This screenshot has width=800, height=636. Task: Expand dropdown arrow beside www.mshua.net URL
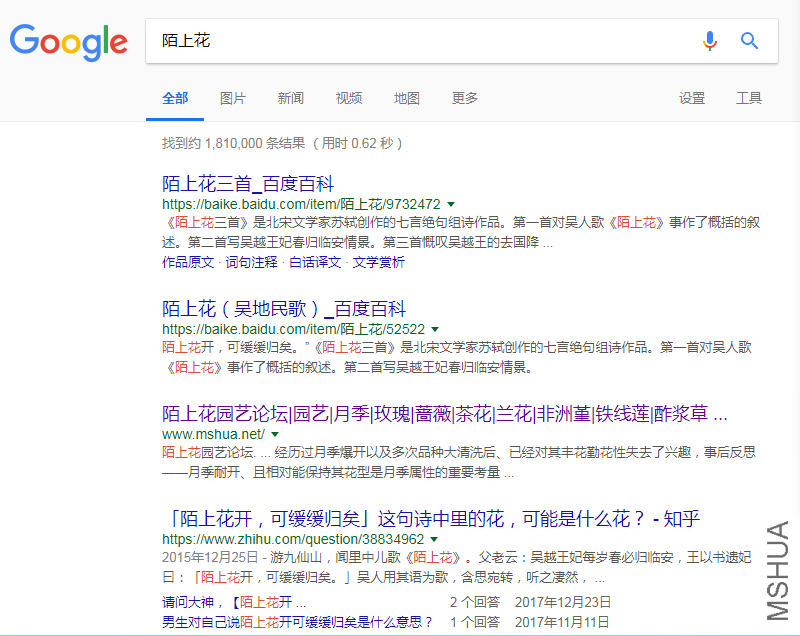[x=275, y=435]
